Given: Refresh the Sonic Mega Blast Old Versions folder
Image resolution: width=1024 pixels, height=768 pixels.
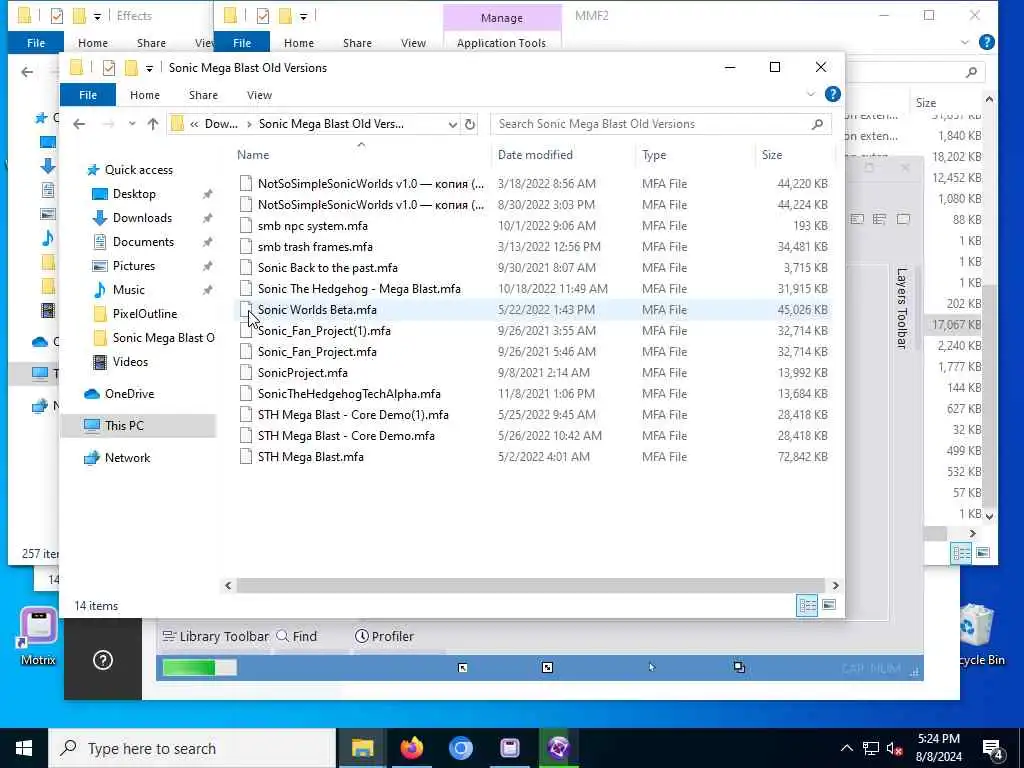Looking at the screenshot, I should point(470,124).
